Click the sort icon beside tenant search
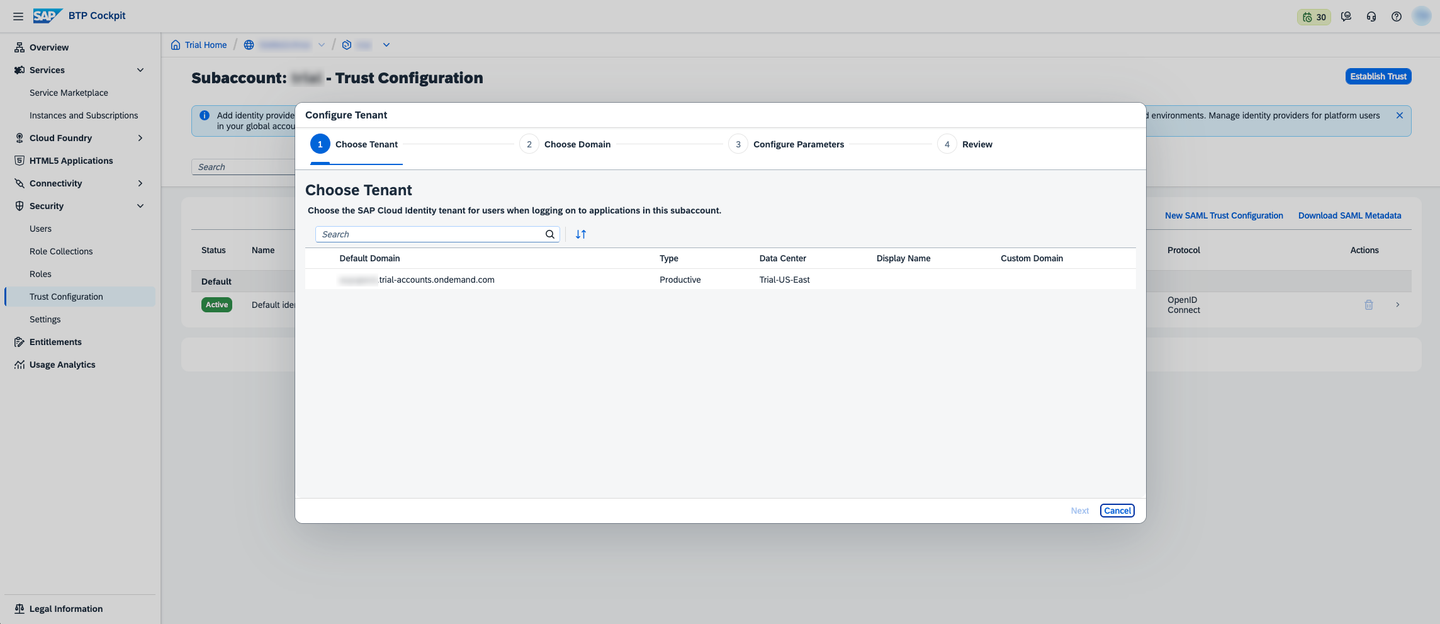 (581, 234)
